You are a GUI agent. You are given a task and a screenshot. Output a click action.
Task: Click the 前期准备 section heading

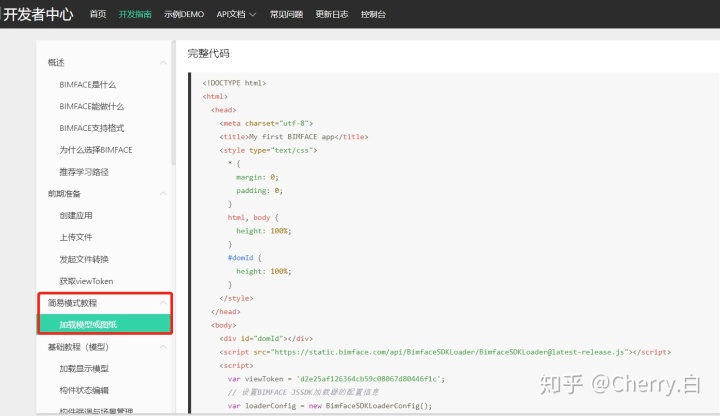coord(64,194)
